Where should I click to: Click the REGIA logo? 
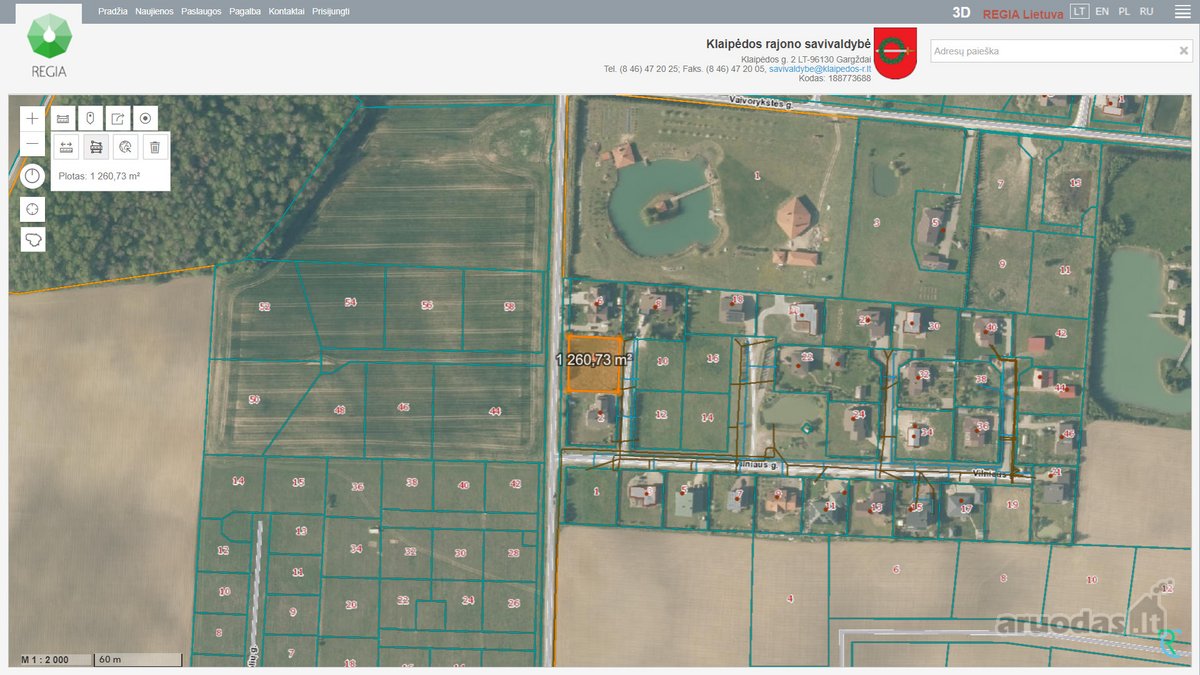pos(49,45)
